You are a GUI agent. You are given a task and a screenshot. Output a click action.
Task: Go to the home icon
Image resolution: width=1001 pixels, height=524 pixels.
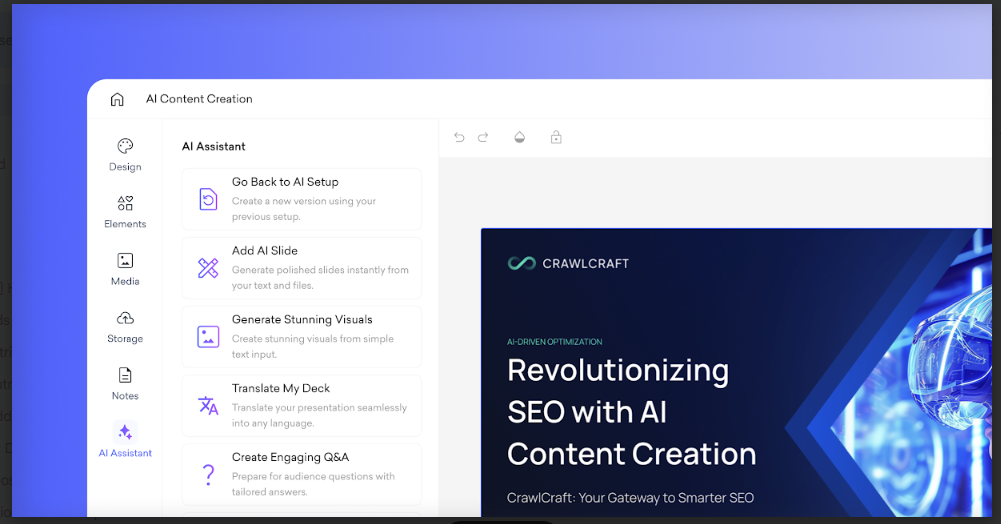(x=117, y=99)
